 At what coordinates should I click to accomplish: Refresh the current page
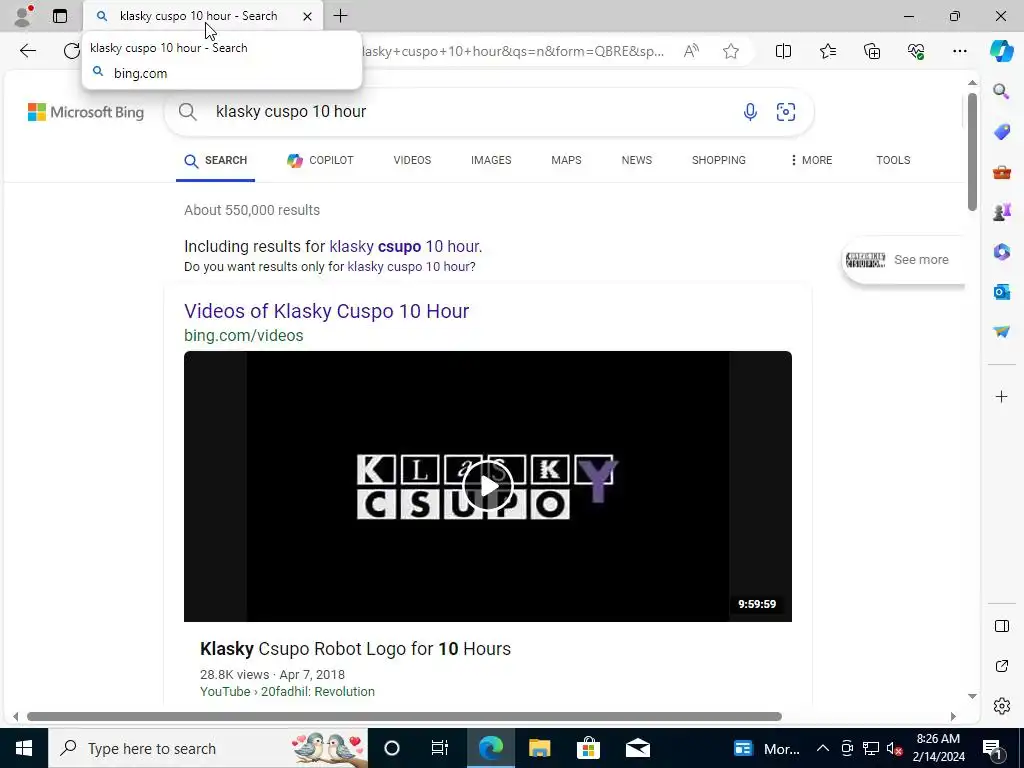71,51
